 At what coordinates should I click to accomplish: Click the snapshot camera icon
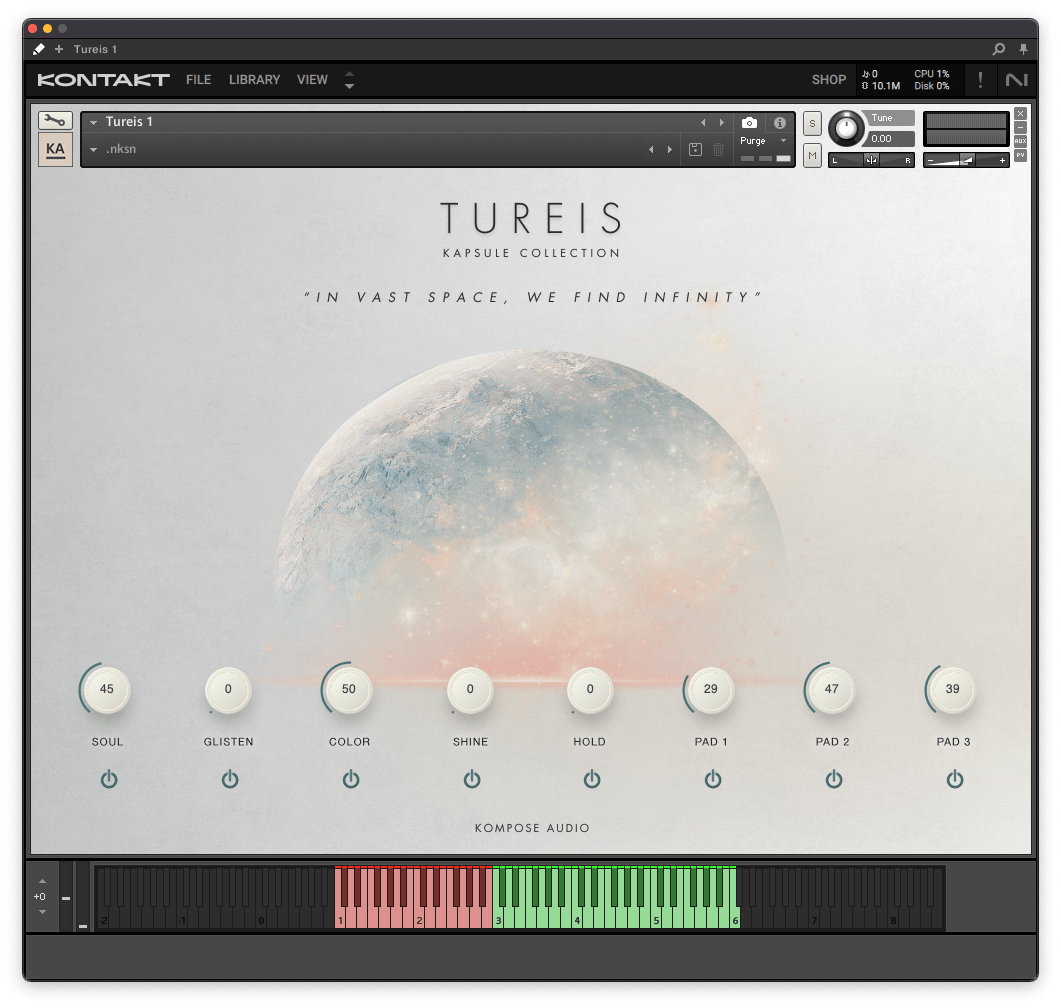pyautogui.click(x=749, y=123)
